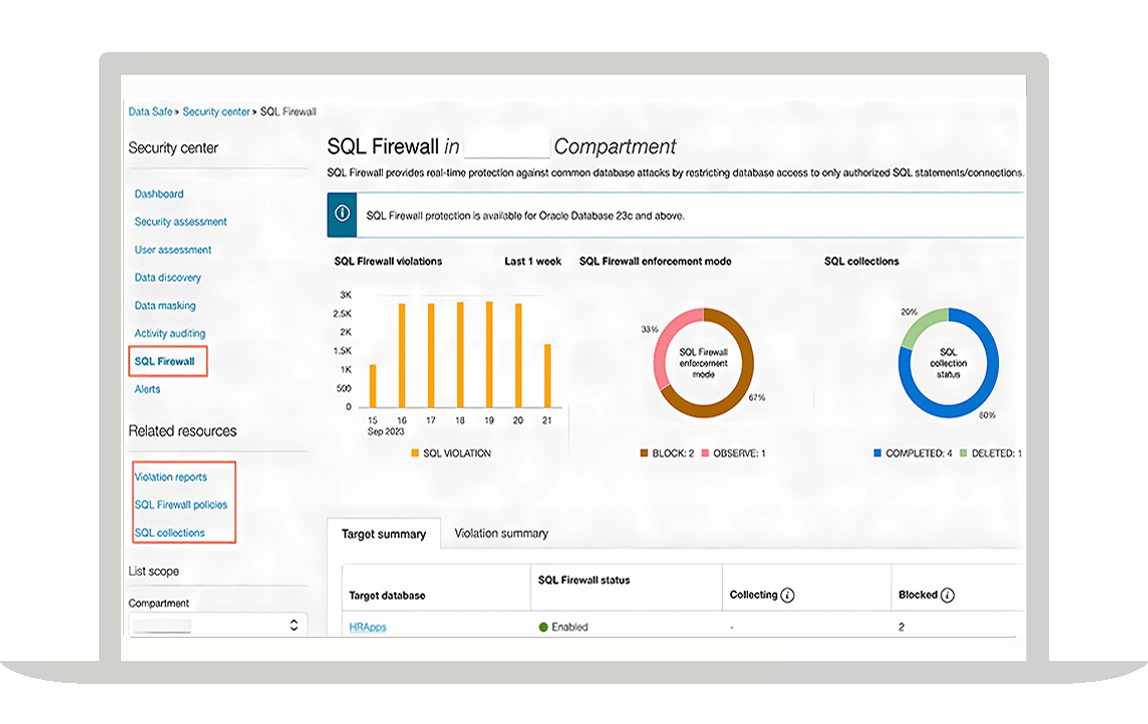Select the Target summary tab
This screenshot has height=724, width=1148.
(x=383, y=534)
